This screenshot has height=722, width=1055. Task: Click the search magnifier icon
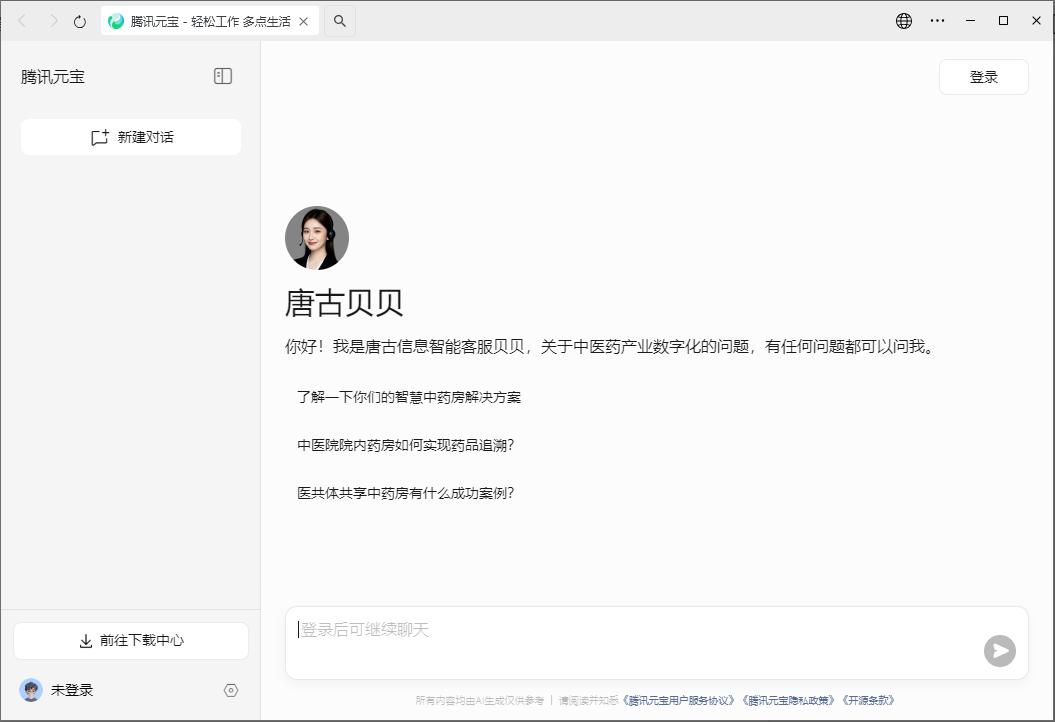[340, 21]
